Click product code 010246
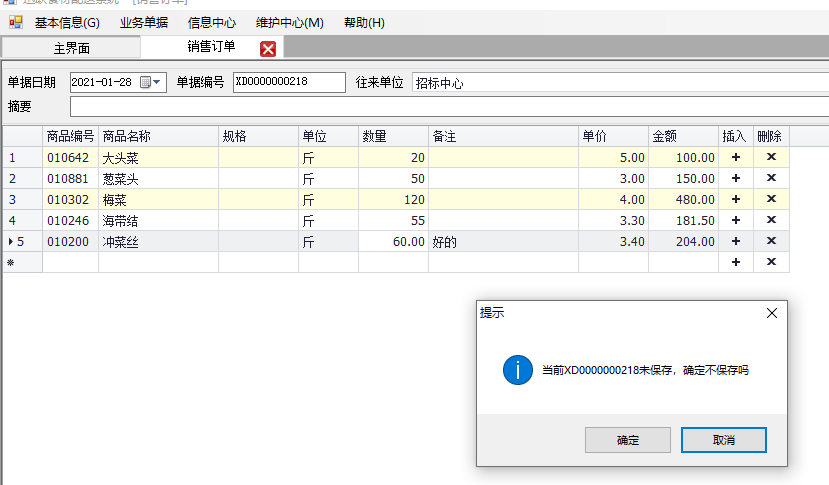Viewport: 829px width, 485px height. [70, 220]
